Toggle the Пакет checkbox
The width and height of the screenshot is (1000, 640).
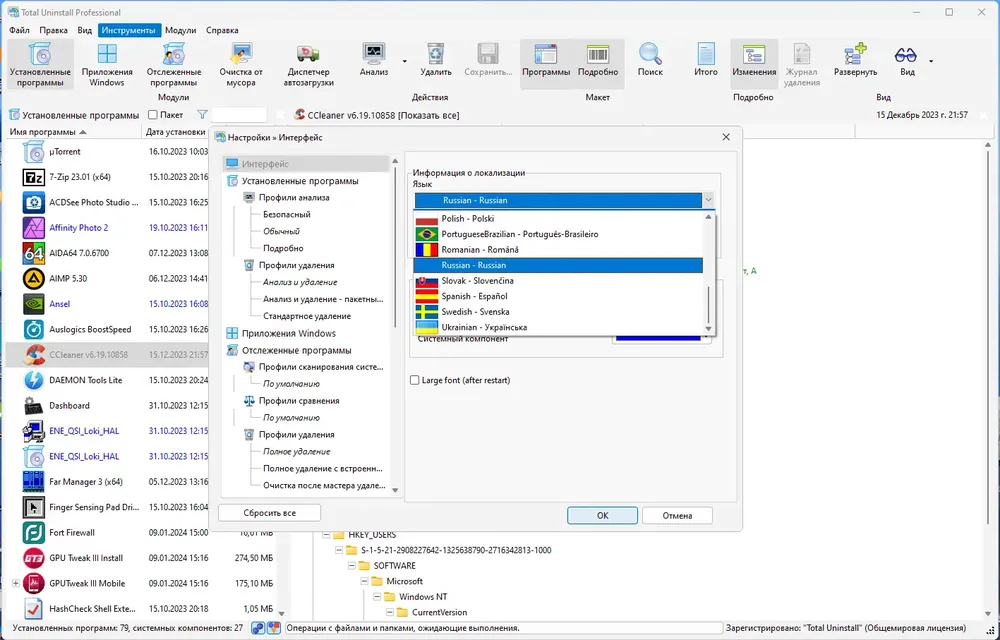[152, 115]
